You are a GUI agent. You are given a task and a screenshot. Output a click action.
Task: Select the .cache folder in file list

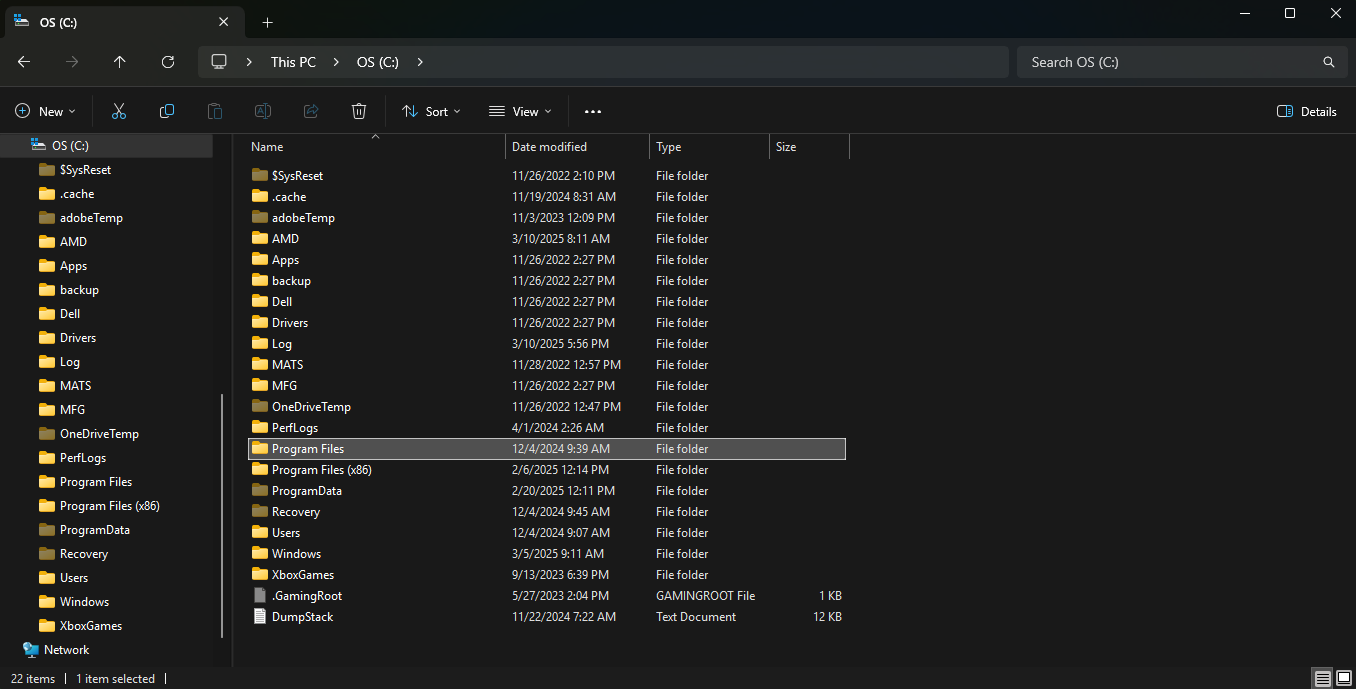click(x=547, y=197)
